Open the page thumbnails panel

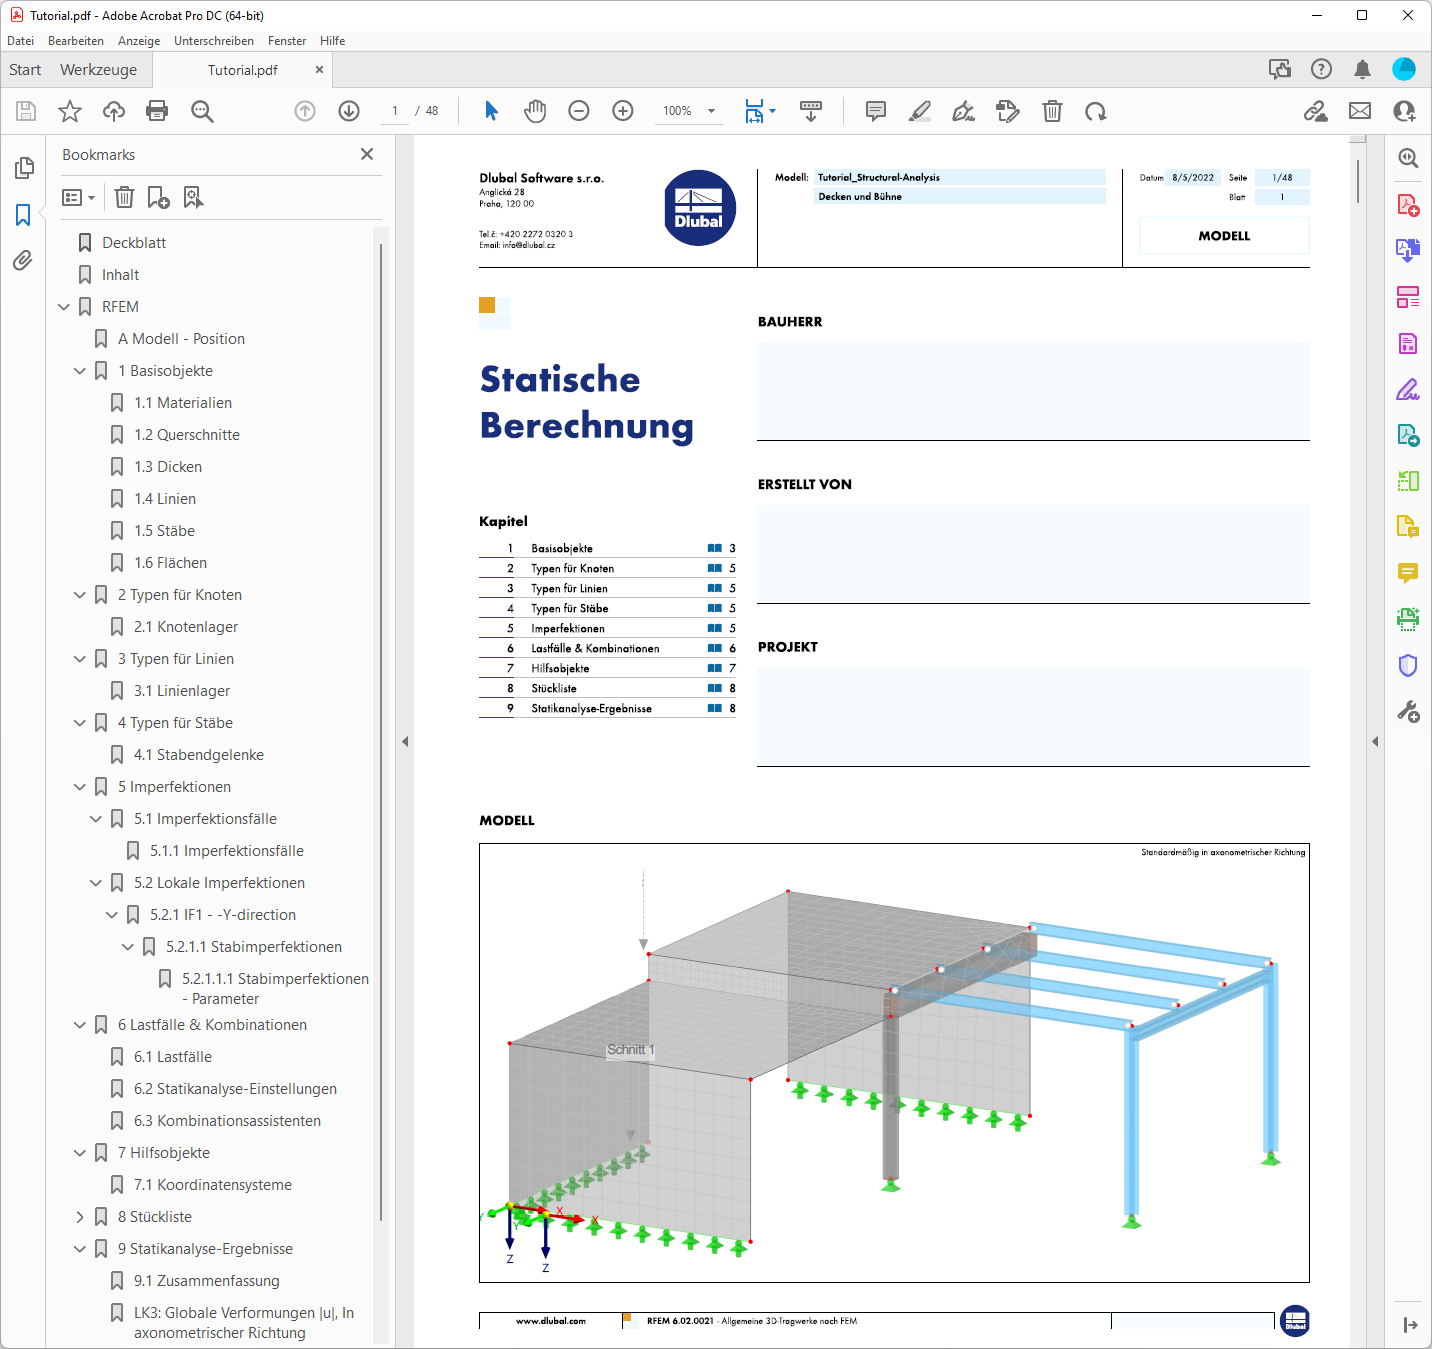tap(23, 168)
